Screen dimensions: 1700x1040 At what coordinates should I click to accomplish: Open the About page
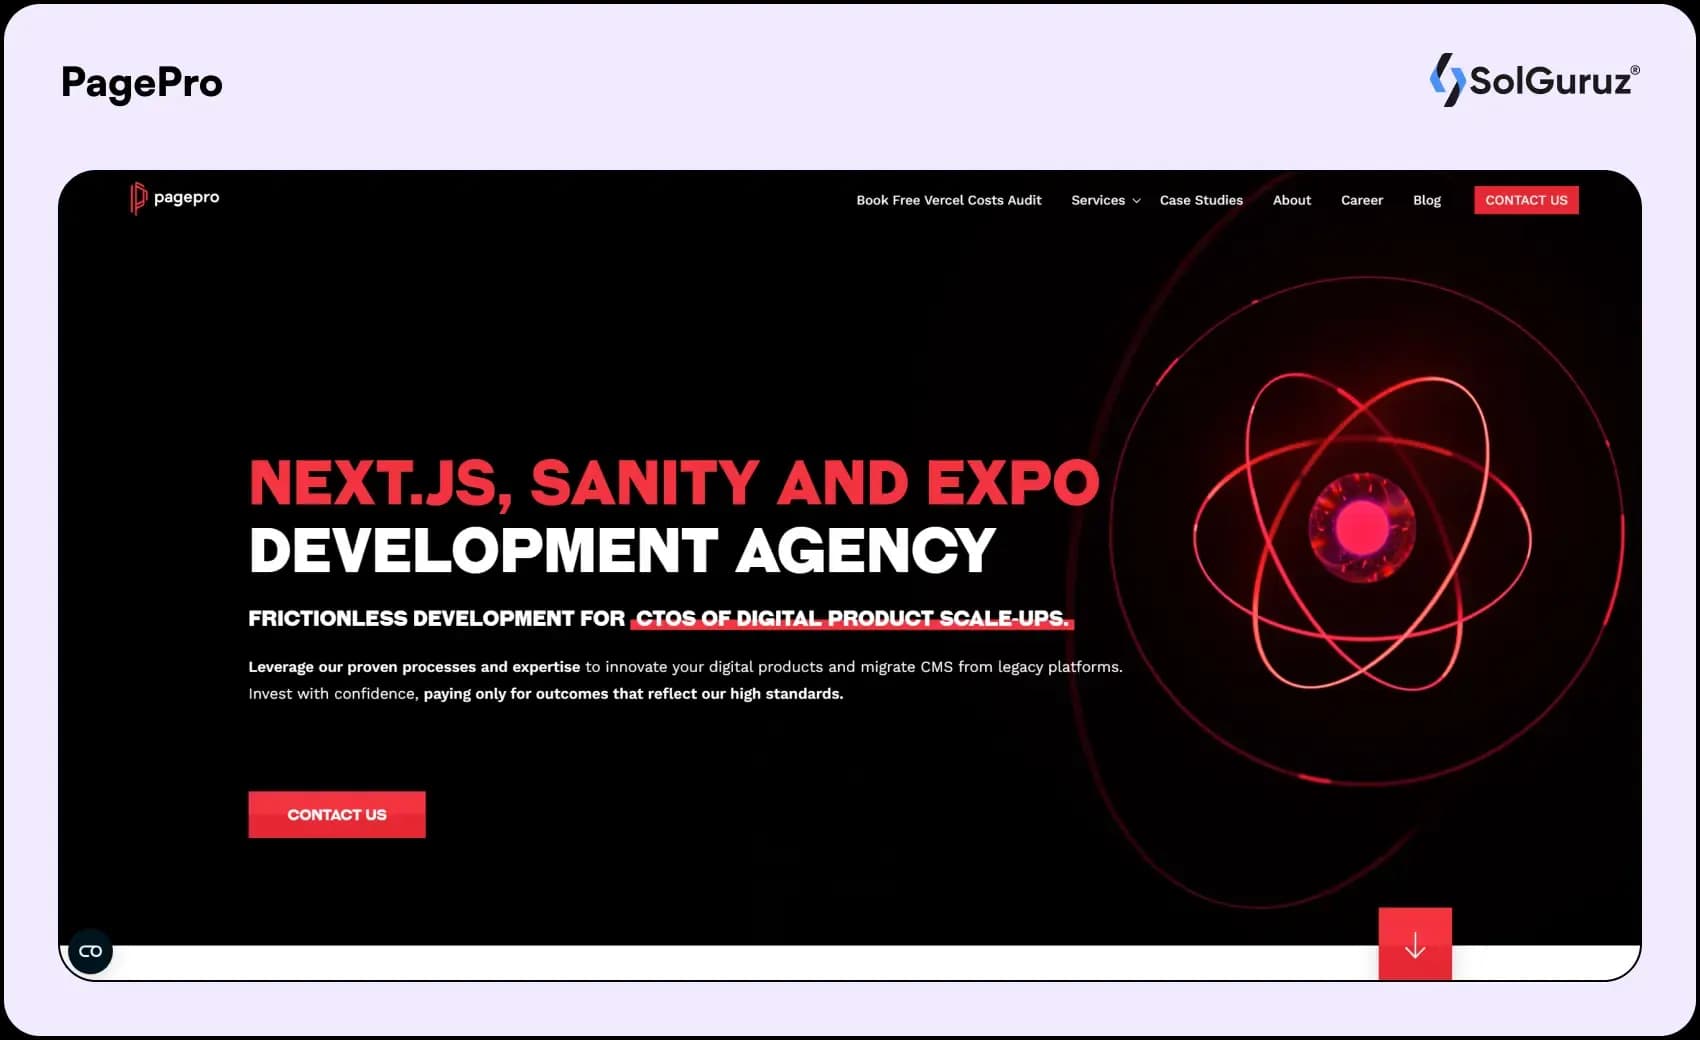click(x=1291, y=200)
